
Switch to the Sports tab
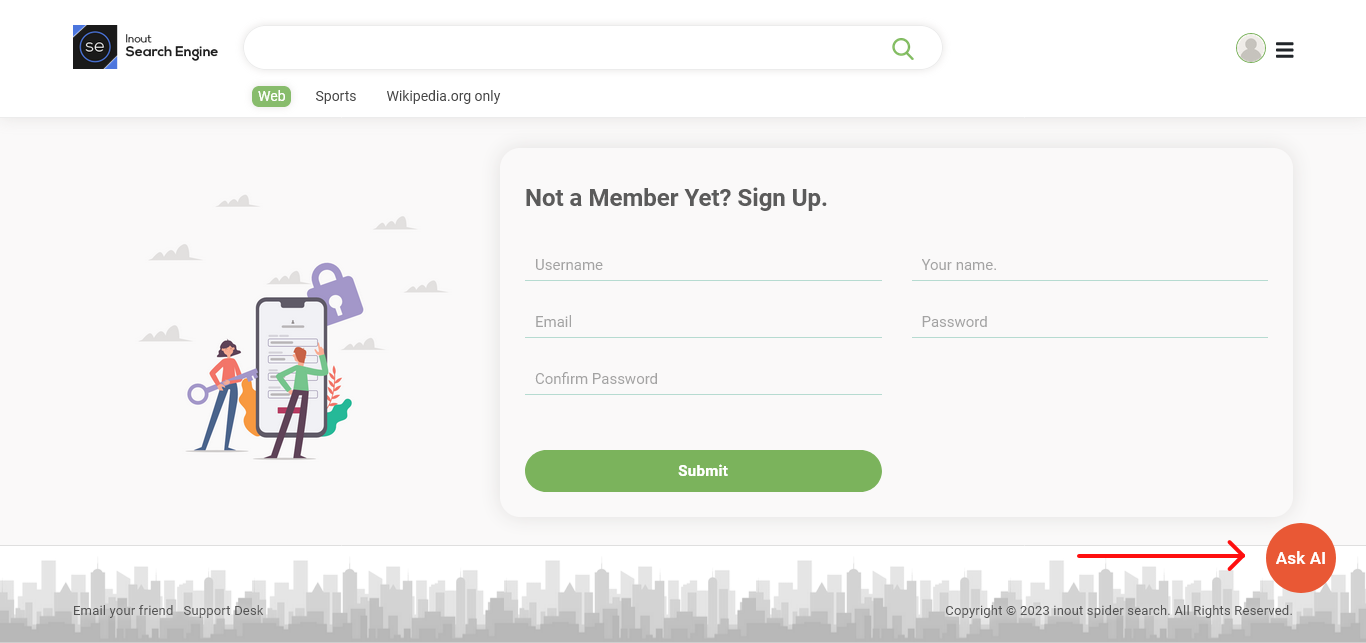[x=336, y=96]
